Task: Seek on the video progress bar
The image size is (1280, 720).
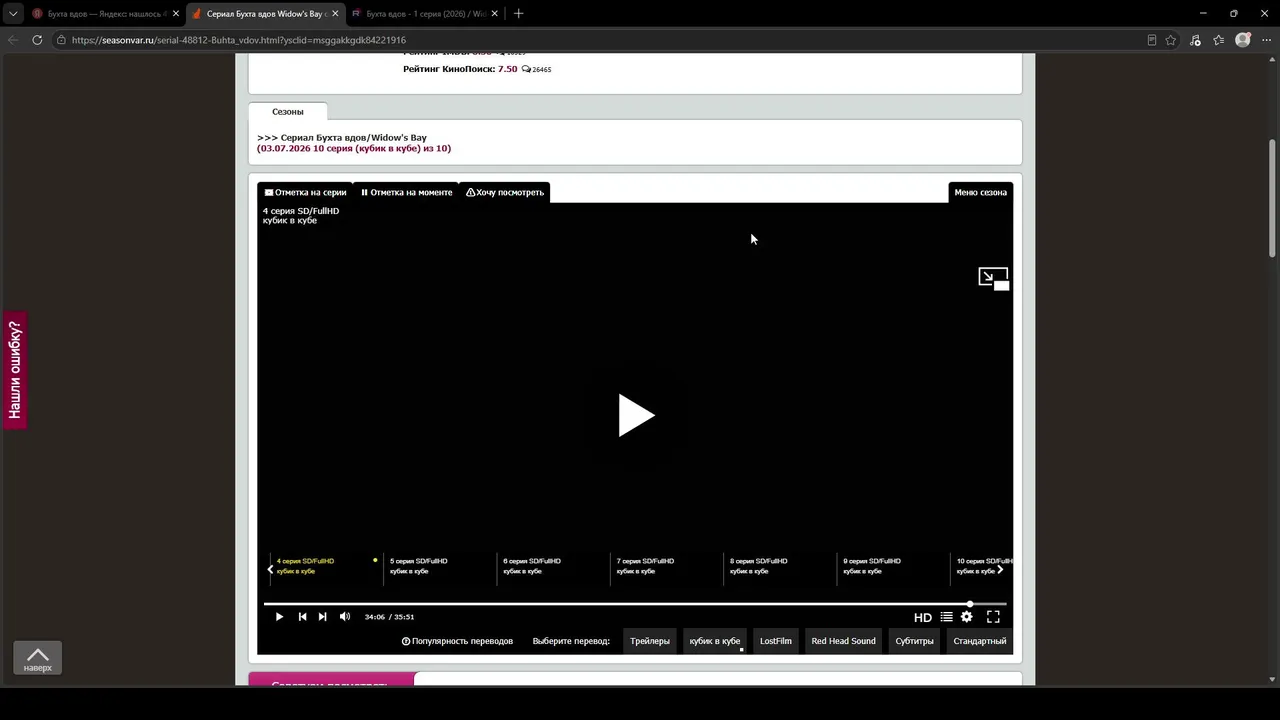Action: point(635,604)
